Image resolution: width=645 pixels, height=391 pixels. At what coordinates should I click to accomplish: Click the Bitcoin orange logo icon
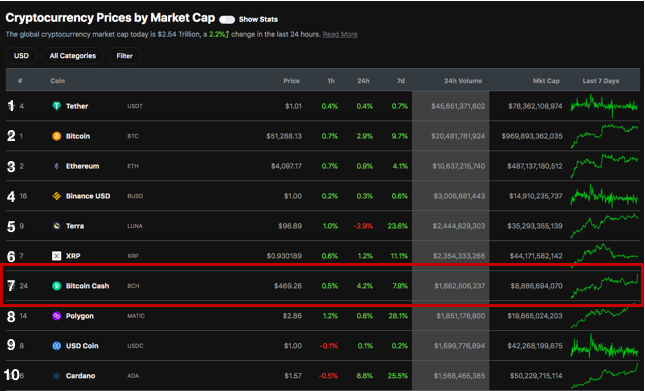(x=56, y=136)
